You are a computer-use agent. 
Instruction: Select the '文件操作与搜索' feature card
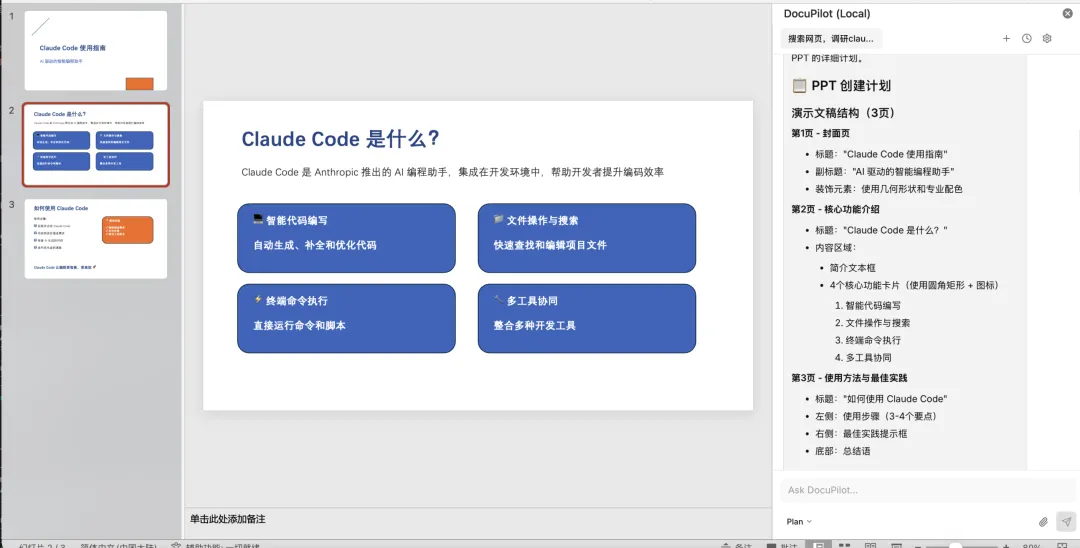[587, 238]
